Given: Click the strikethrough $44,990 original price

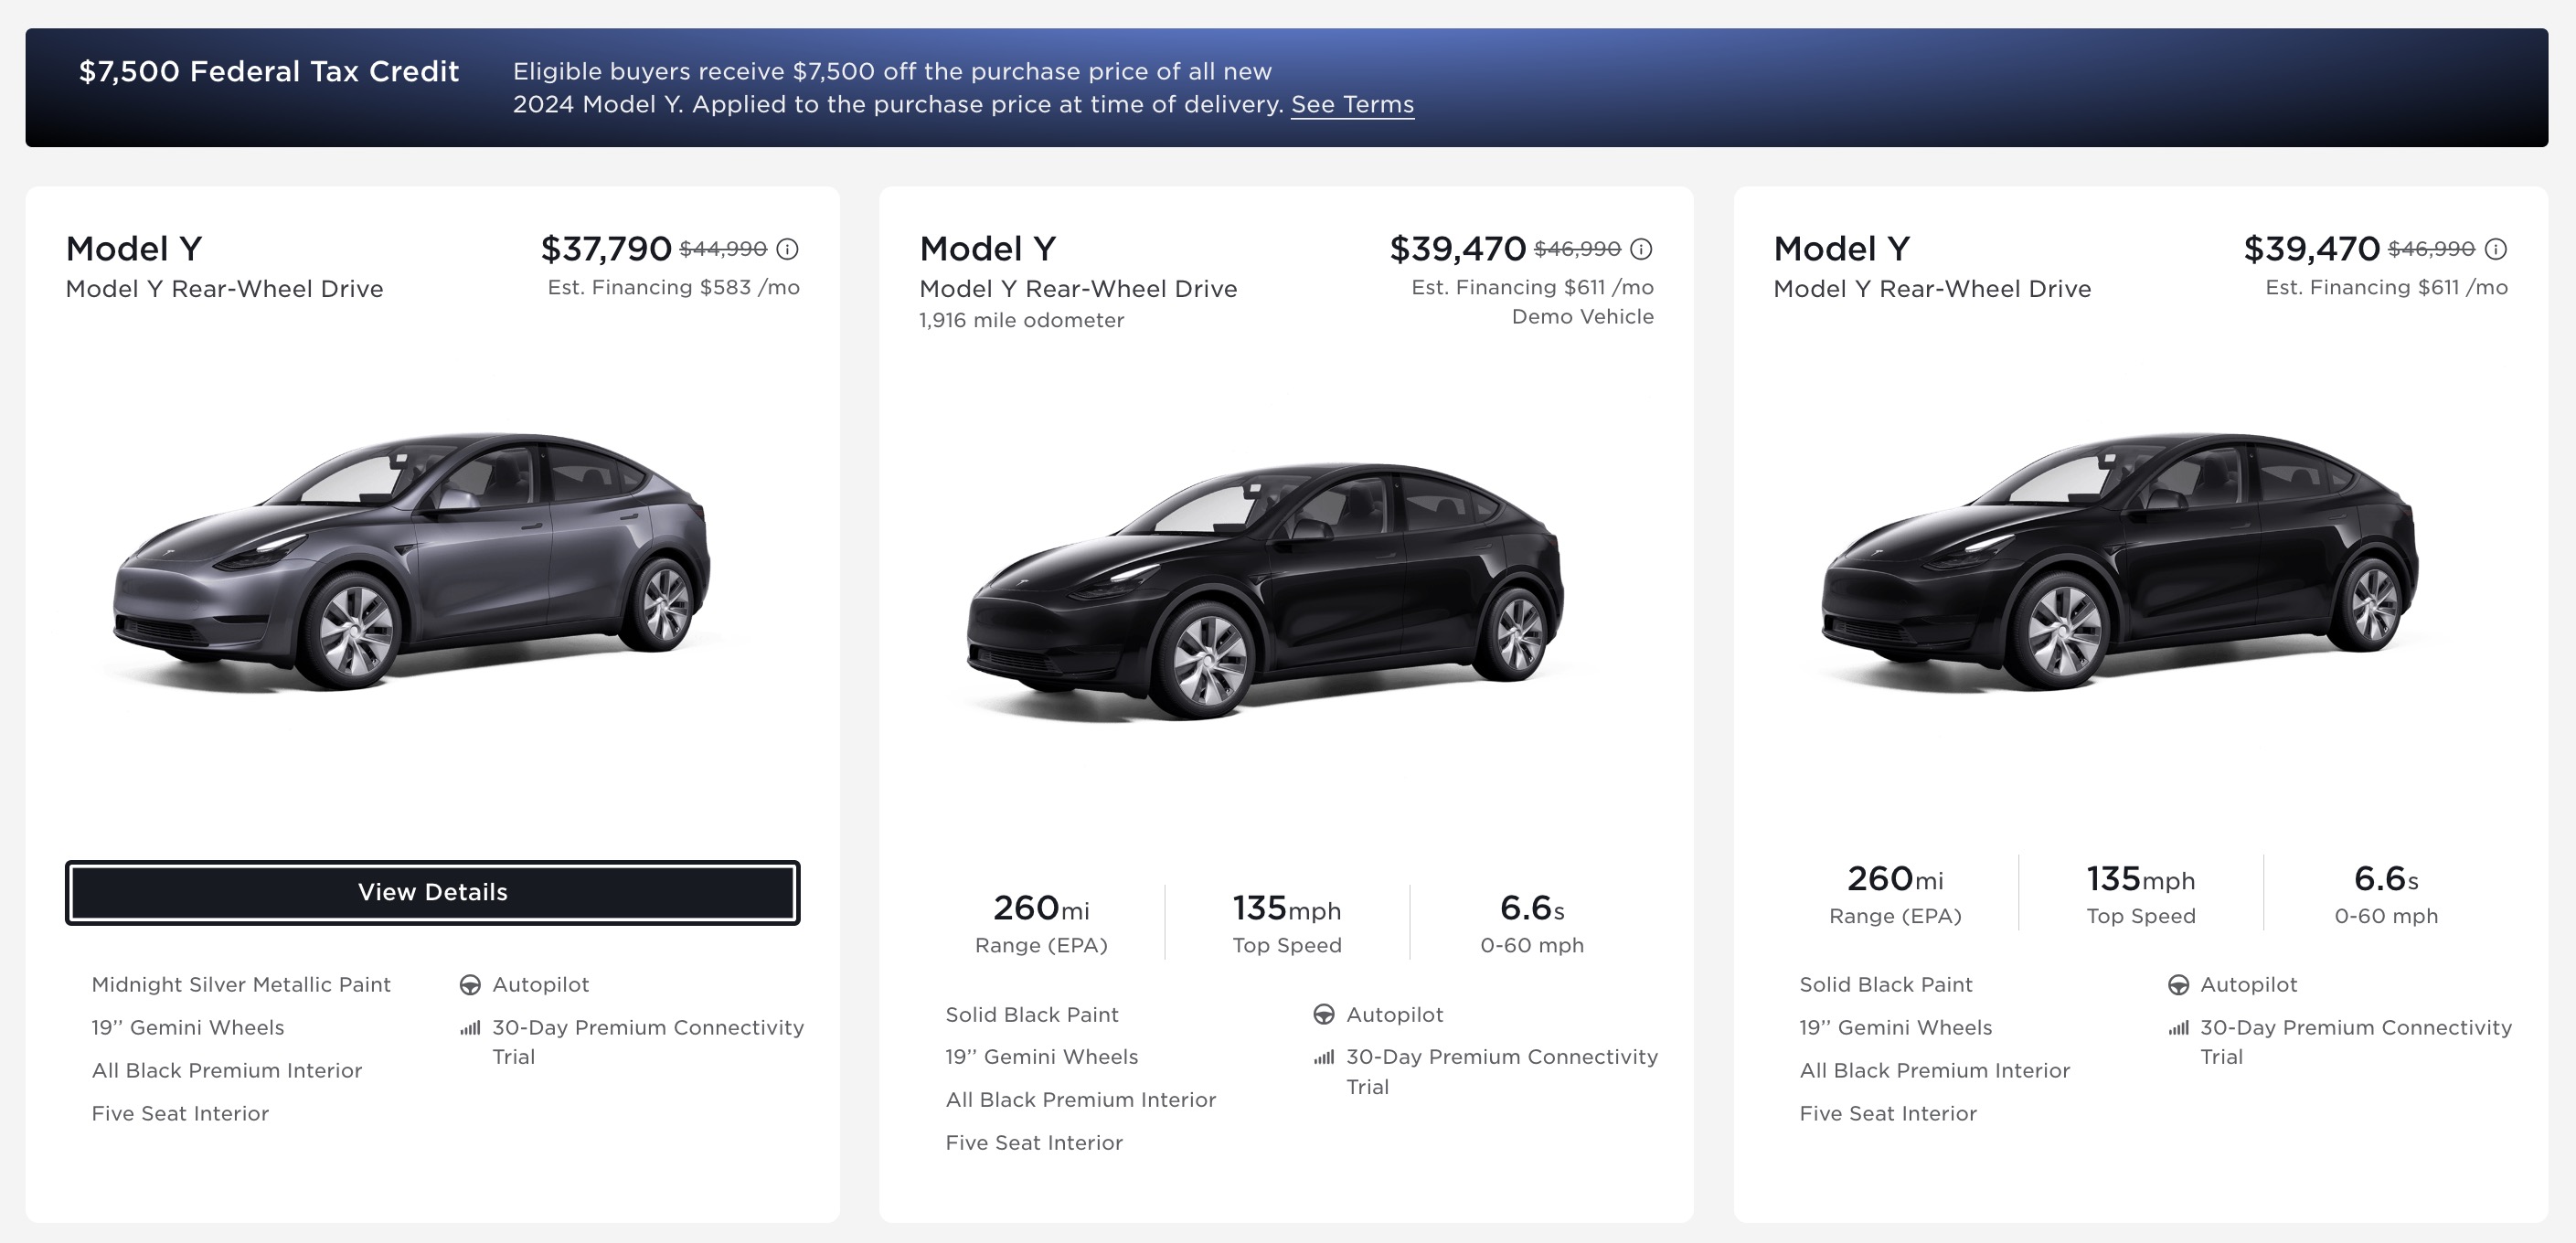Looking at the screenshot, I should tap(723, 249).
